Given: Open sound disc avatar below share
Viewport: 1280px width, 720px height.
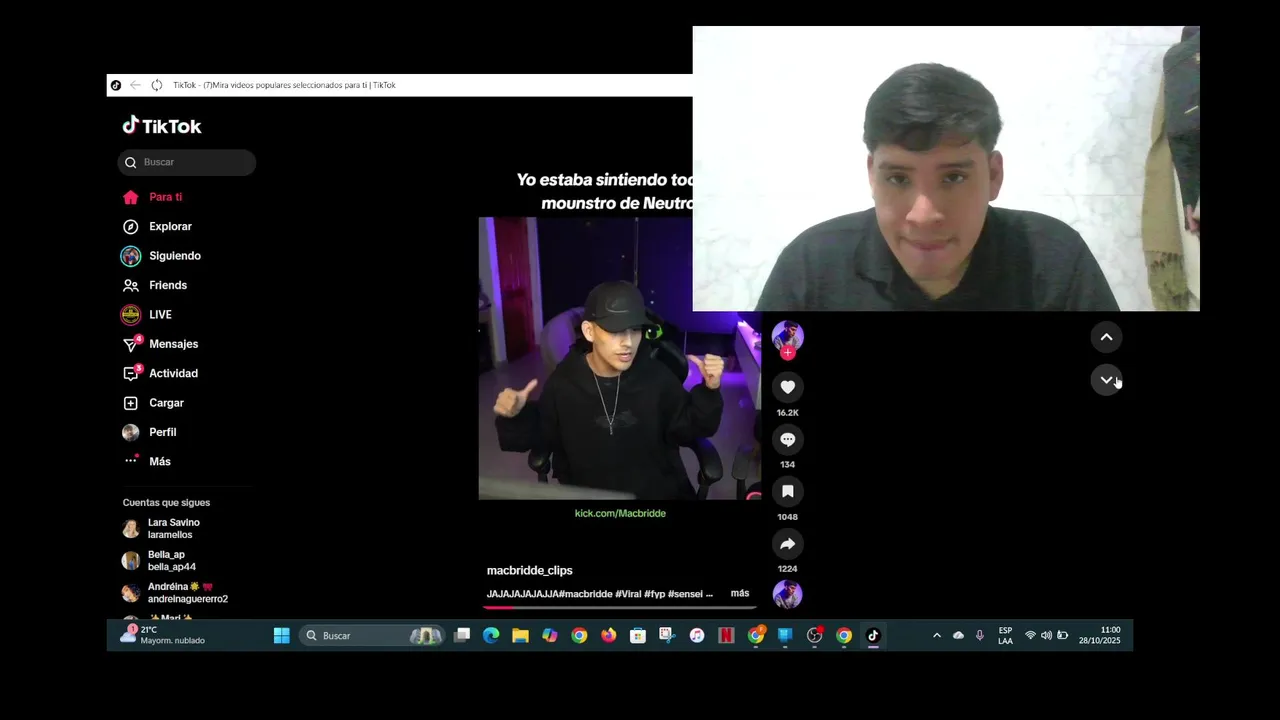Looking at the screenshot, I should 788,594.
